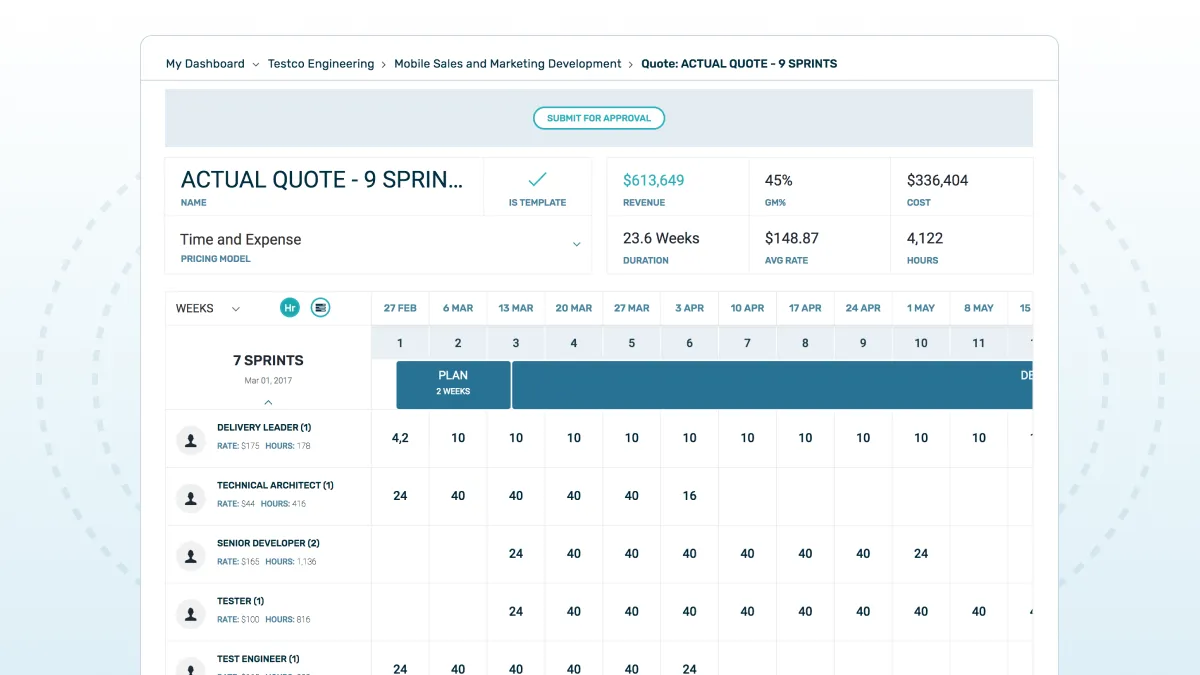
Task: Click the My Dashboard breadcrumb link
Action: point(205,64)
